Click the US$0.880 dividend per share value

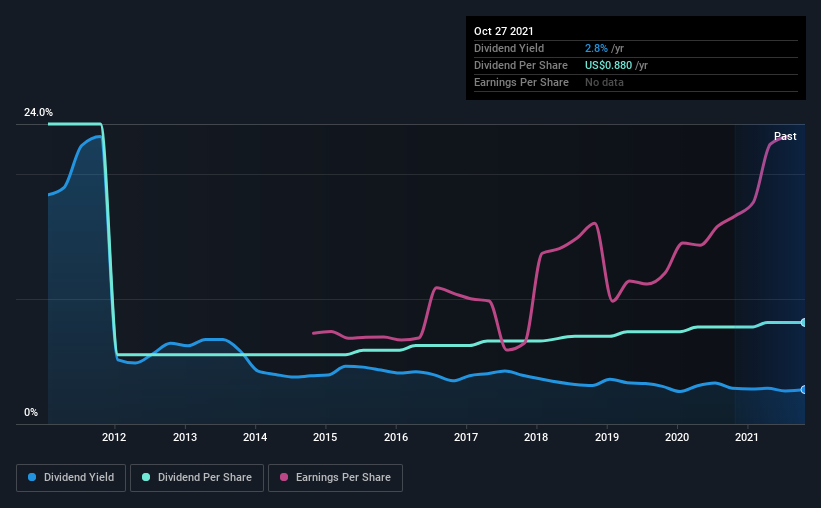click(x=604, y=65)
